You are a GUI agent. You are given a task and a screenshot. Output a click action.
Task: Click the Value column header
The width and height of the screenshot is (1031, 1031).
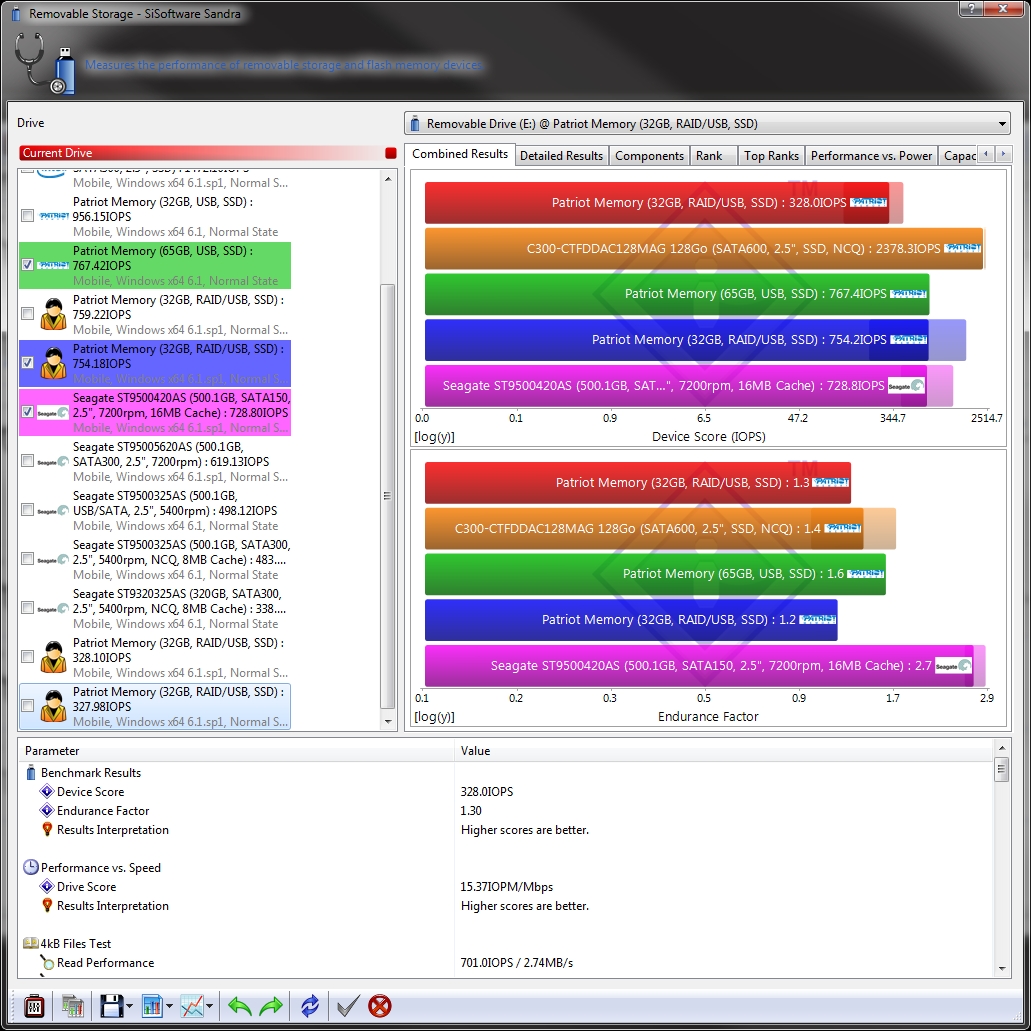(x=723, y=751)
